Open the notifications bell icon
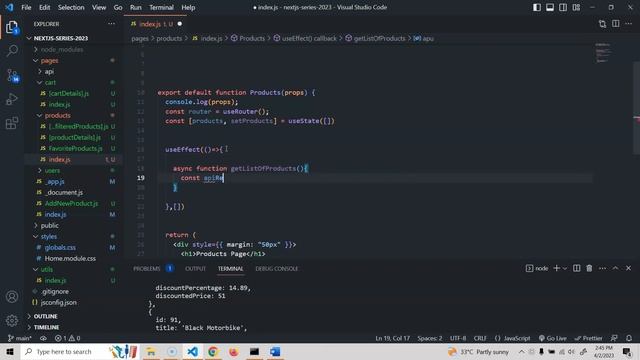The image size is (640, 360). click(629, 338)
